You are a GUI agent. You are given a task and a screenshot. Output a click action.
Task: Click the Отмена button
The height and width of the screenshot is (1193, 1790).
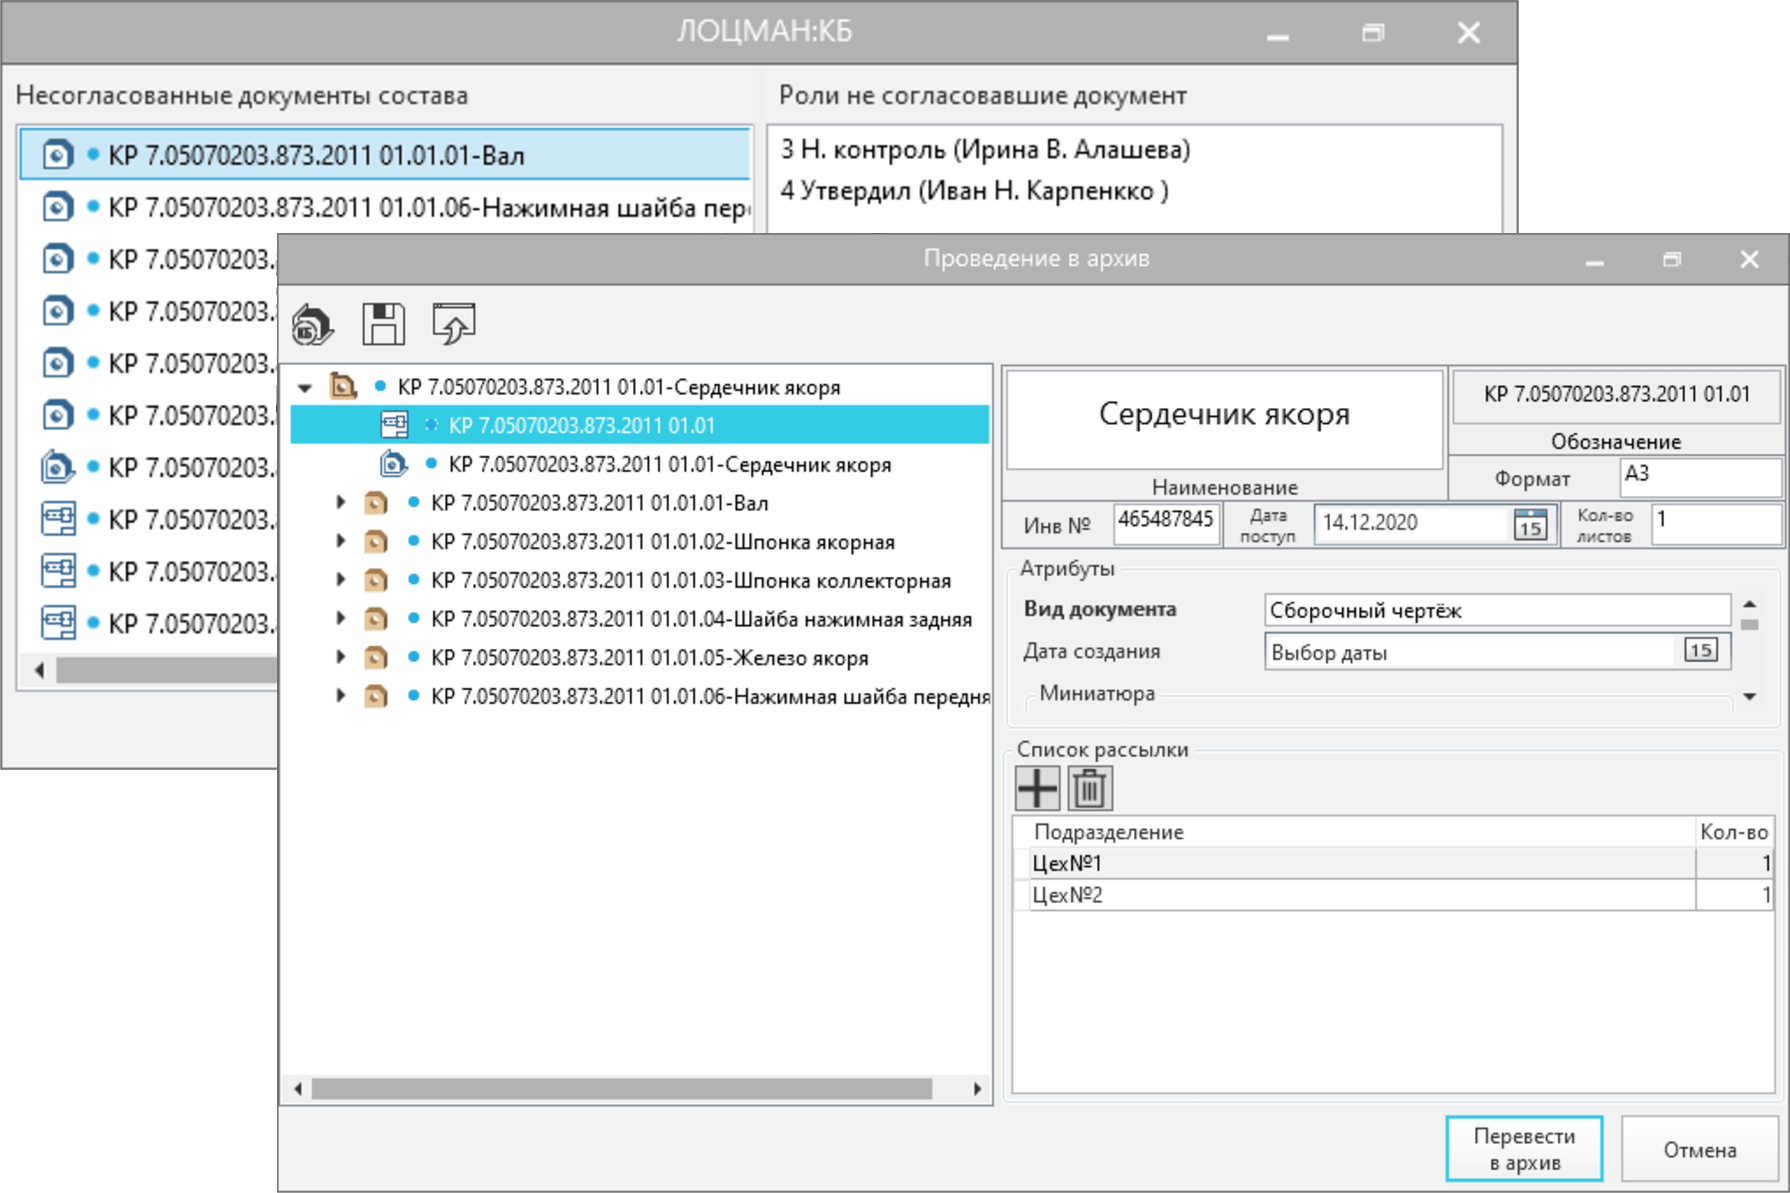point(1699,1149)
